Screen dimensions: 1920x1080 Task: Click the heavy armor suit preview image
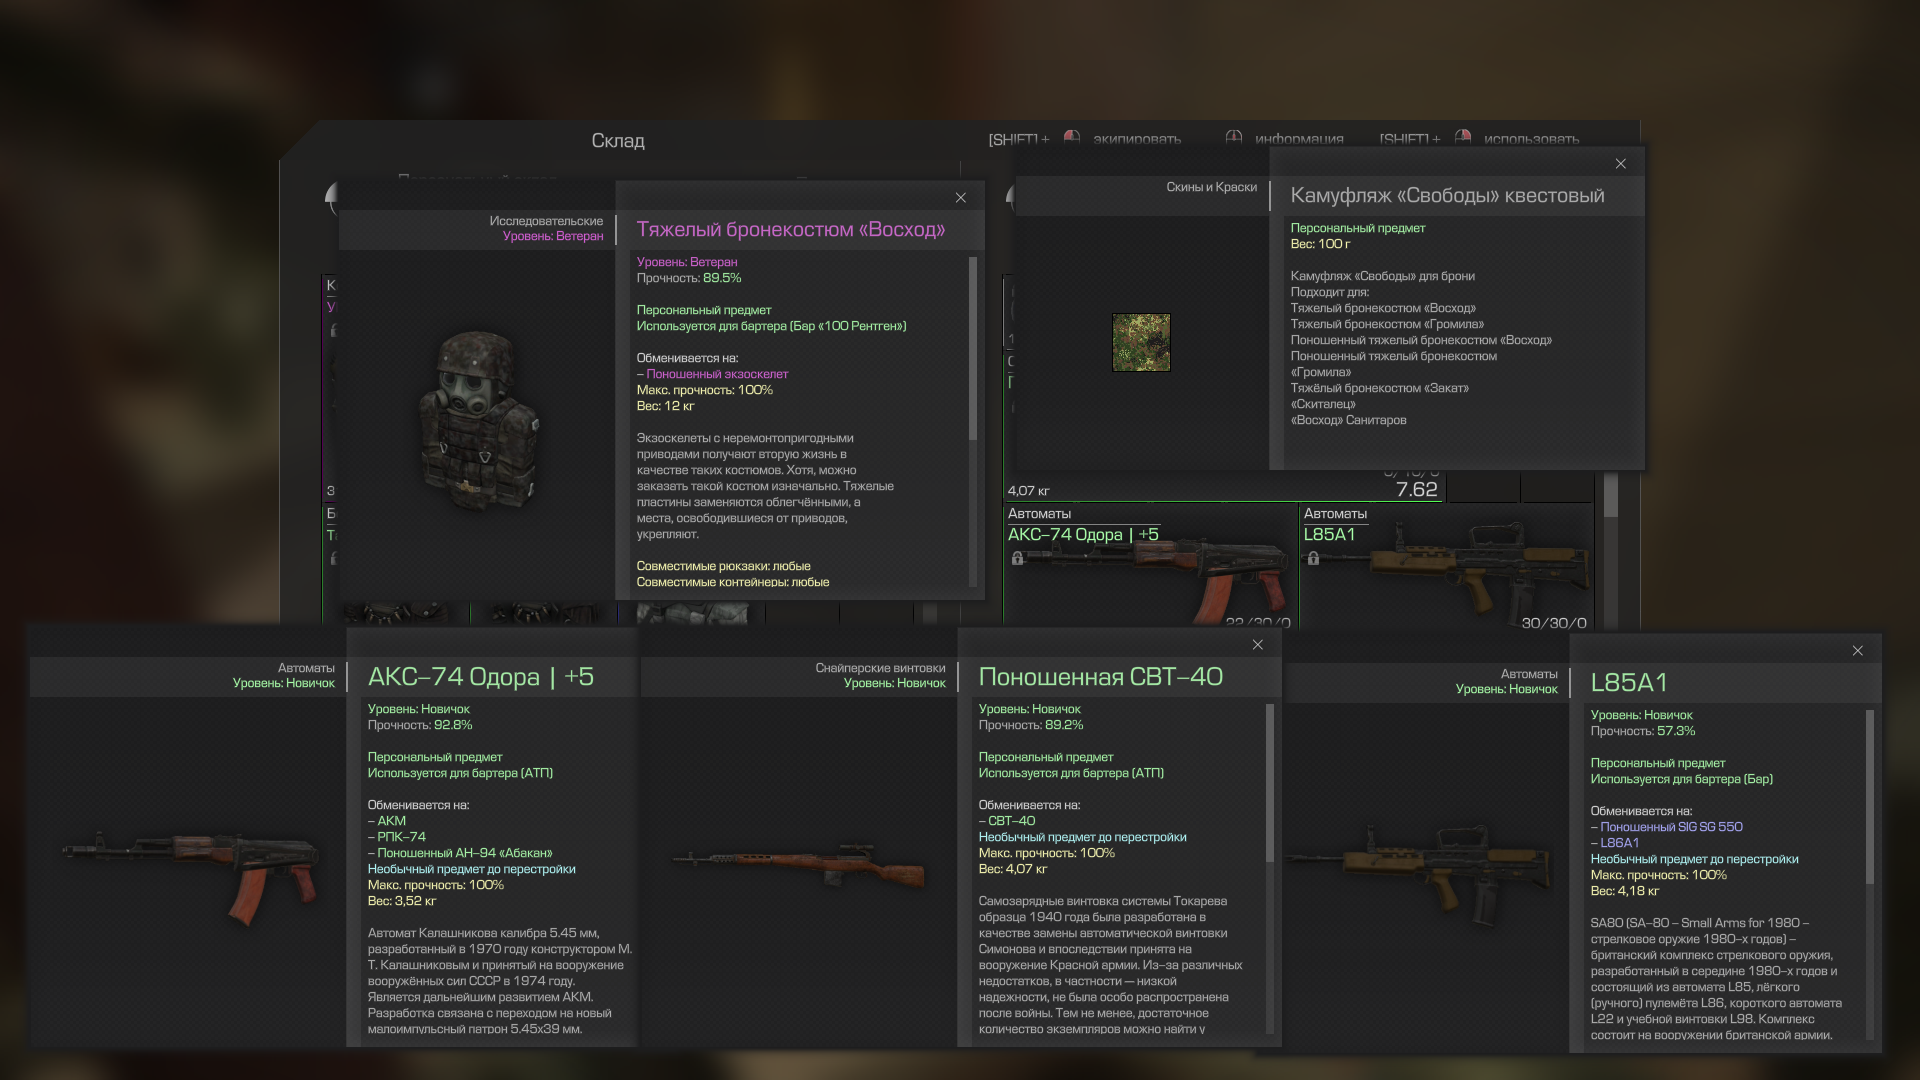coord(478,420)
